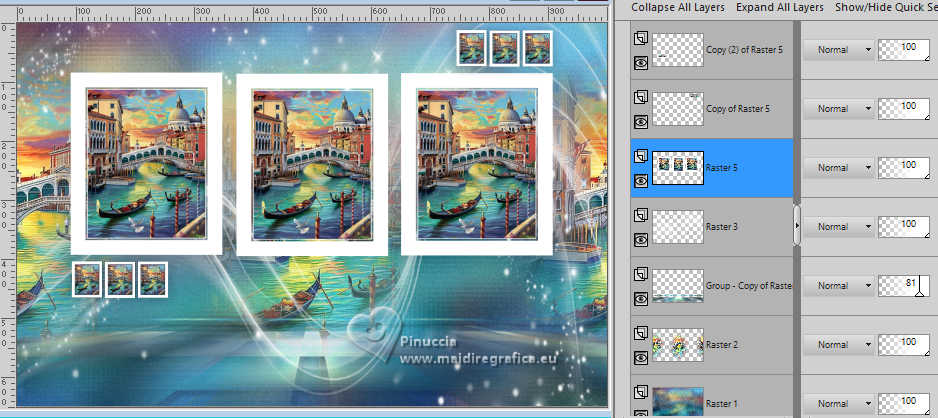This screenshot has height=418, width=938.
Task: Click the opacity control of Raster 1
Action: click(x=904, y=404)
